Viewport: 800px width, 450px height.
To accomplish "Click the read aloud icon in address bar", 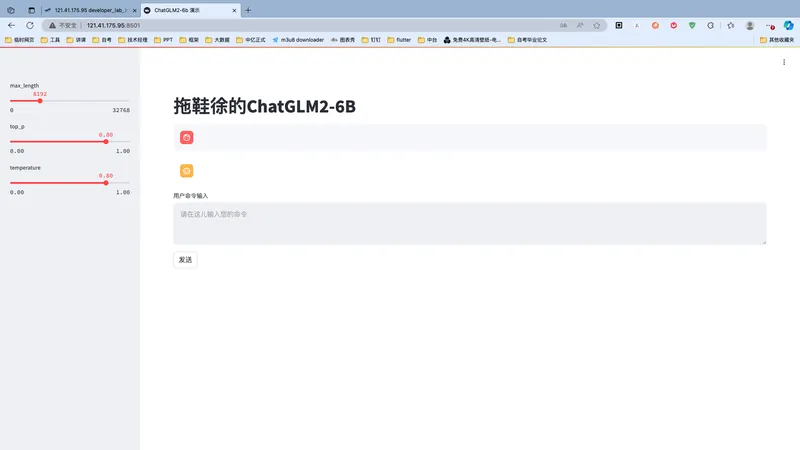I will 580,25.
